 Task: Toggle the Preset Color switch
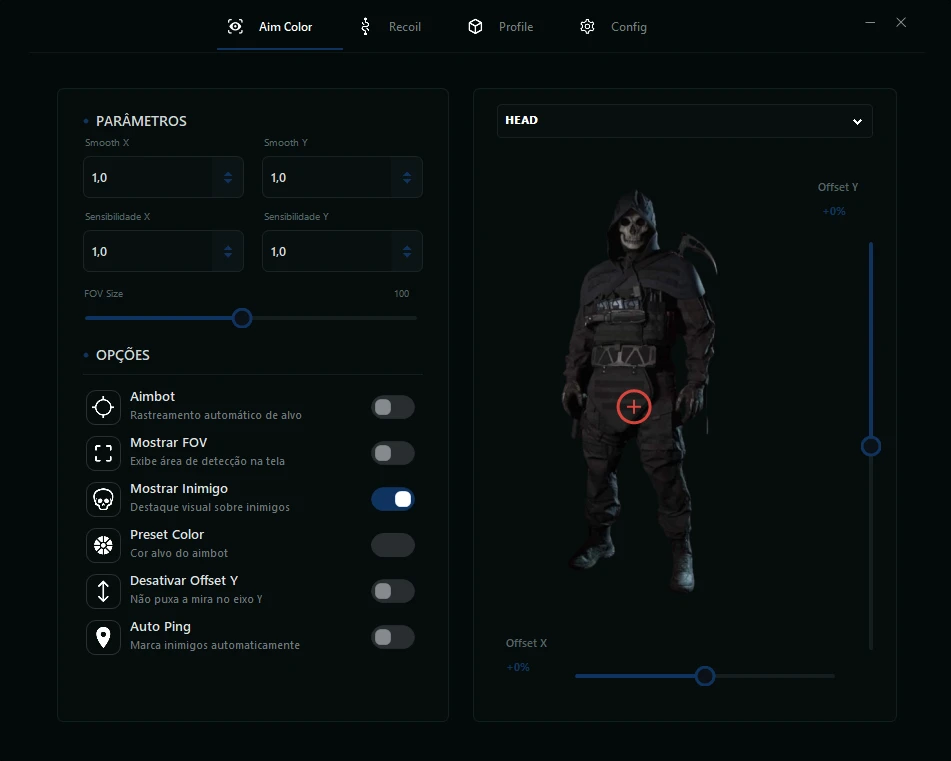(x=393, y=545)
